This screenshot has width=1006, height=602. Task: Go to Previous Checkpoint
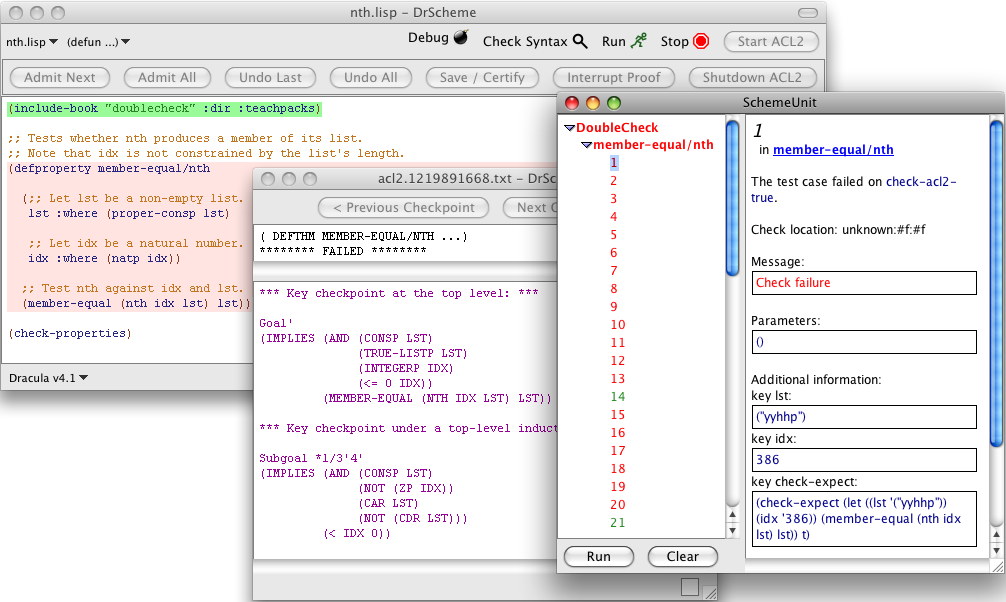click(403, 207)
